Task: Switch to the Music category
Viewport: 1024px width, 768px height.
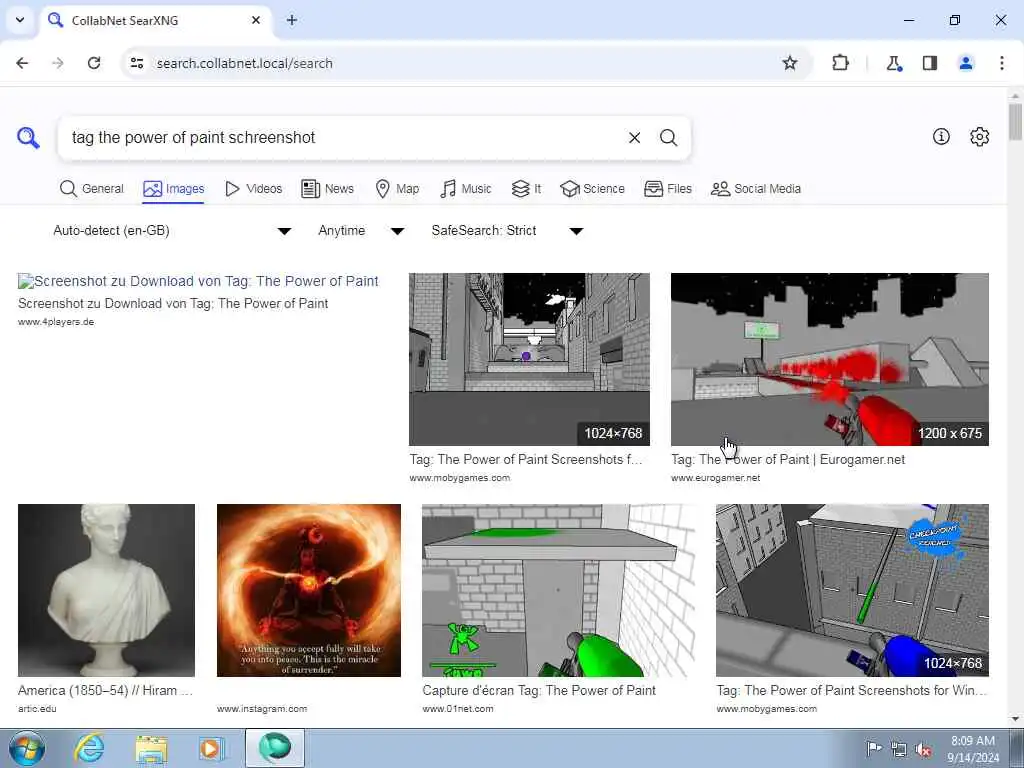Action: [x=466, y=189]
